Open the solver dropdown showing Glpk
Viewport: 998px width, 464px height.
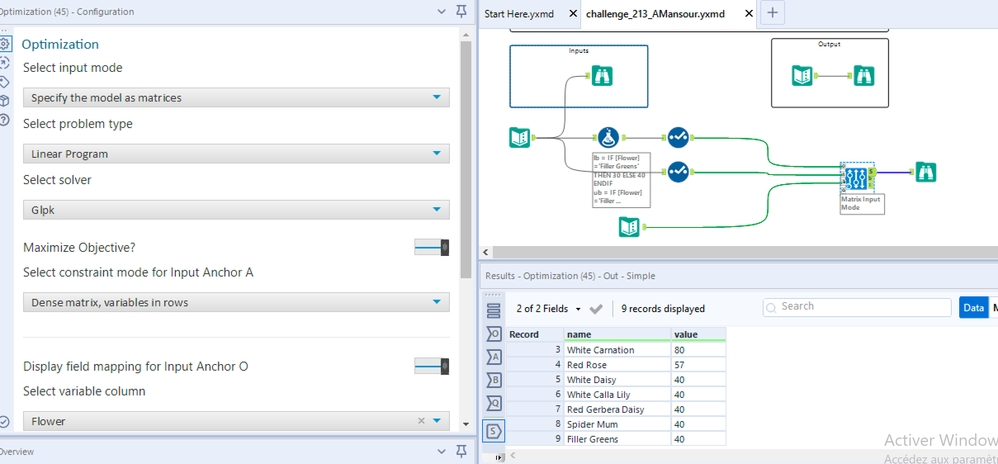236,209
